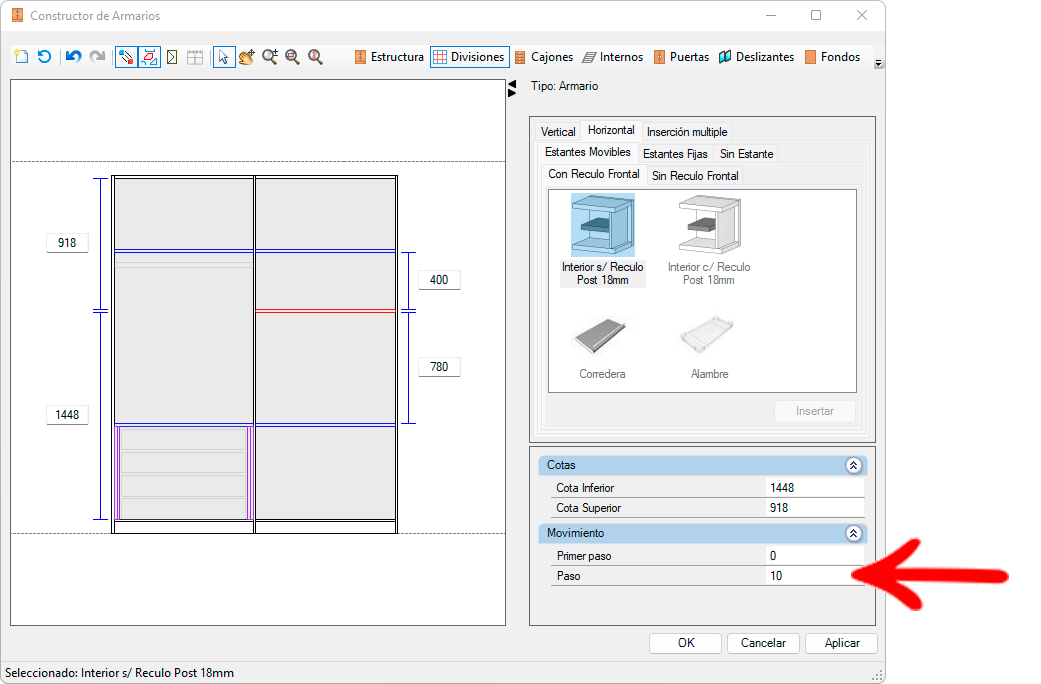Viewport: 1041px width, 684px height.
Task: Click the Aplicar button
Action: pos(841,643)
